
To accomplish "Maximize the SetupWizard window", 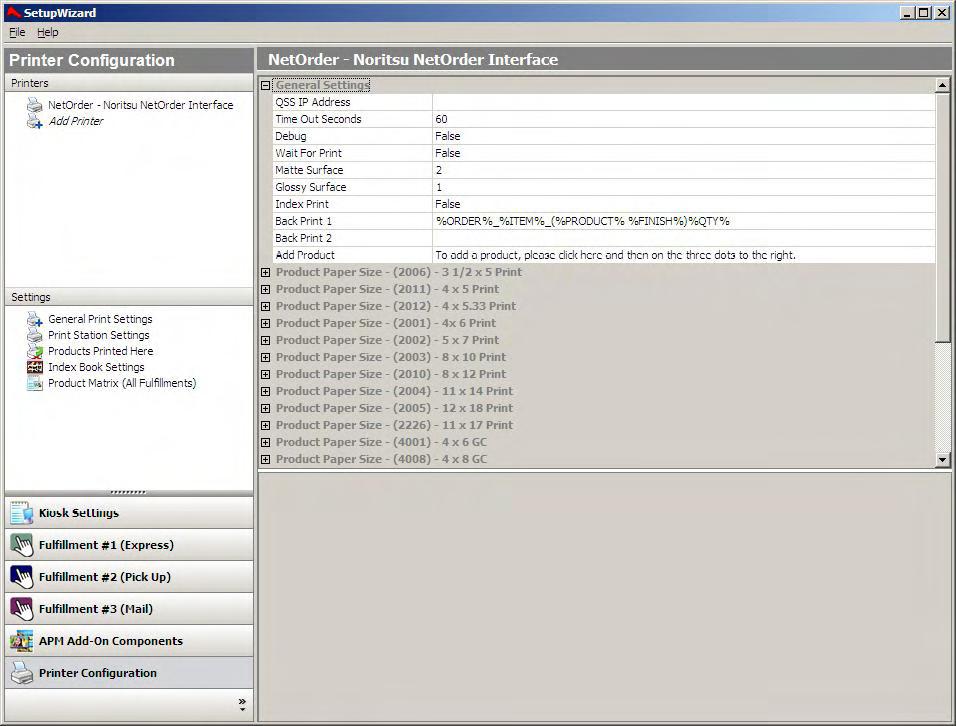I will (924, 13).
